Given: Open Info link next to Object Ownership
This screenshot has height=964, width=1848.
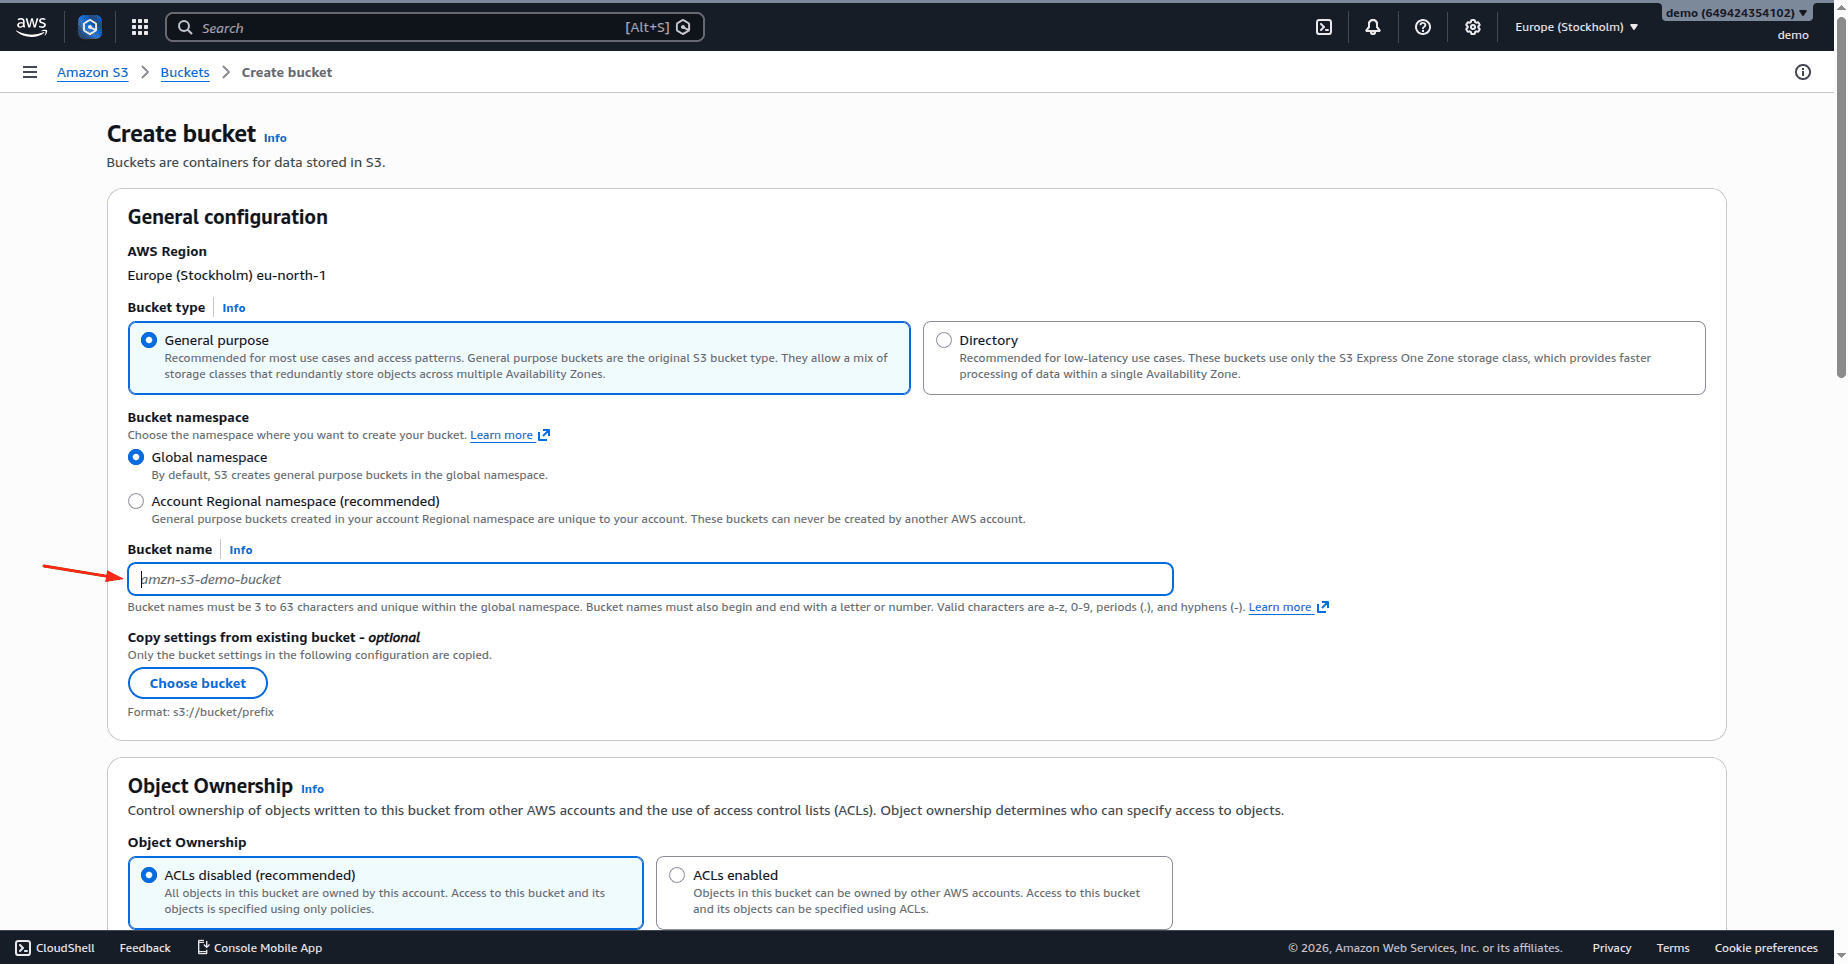Looking at the screenshot, I should [312, 789].
